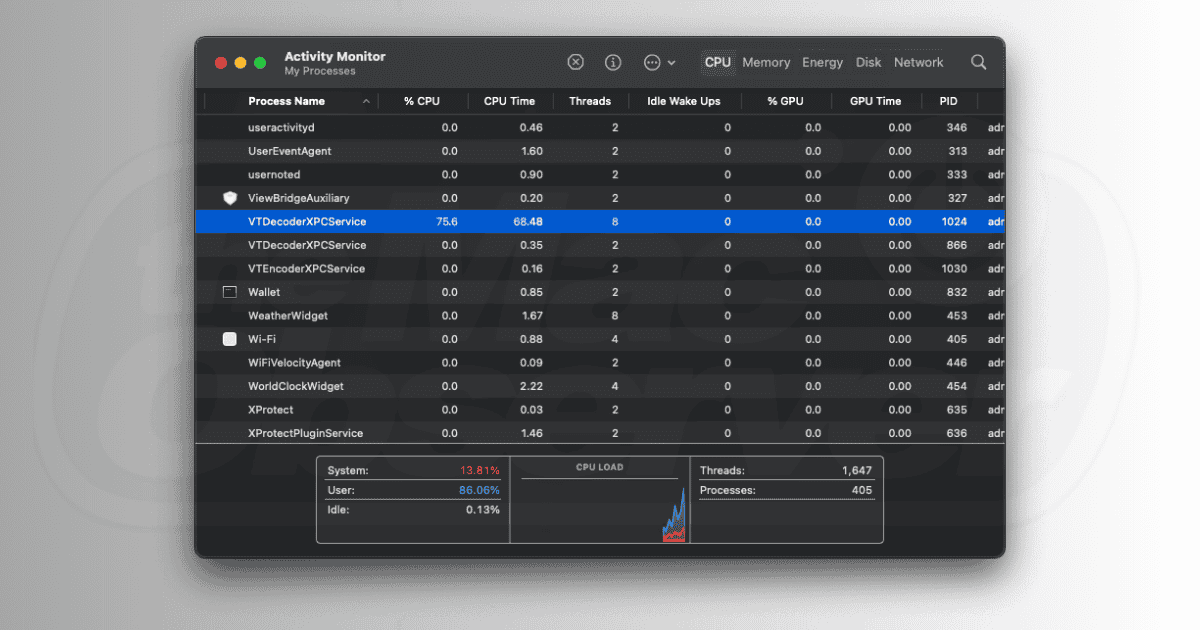Open the Network tab
The image size is (1200, 630).
tap(918, 62)
